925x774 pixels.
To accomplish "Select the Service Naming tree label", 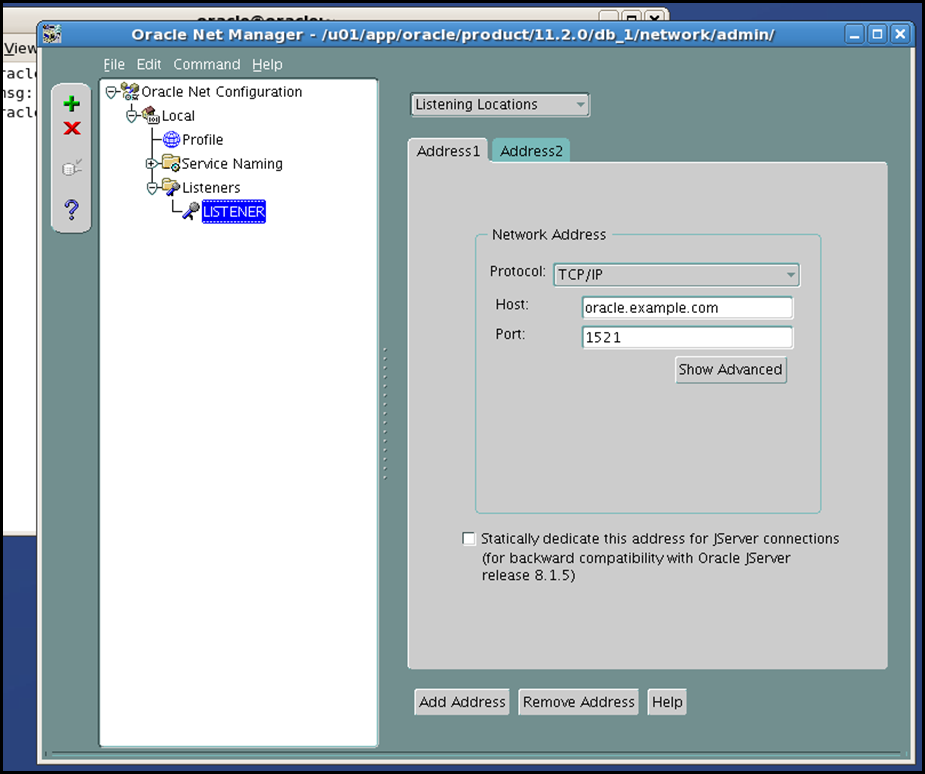I will tap(232, 163).
